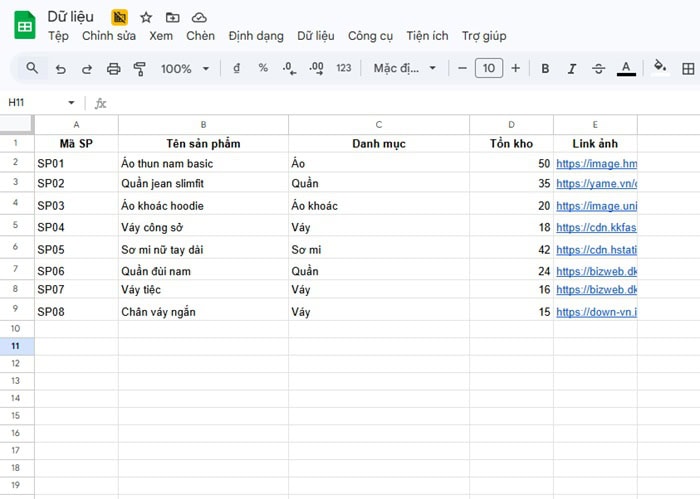Screen dimensions: 700x499
Task: Open the Chèn menu
Action: point(200,36)
